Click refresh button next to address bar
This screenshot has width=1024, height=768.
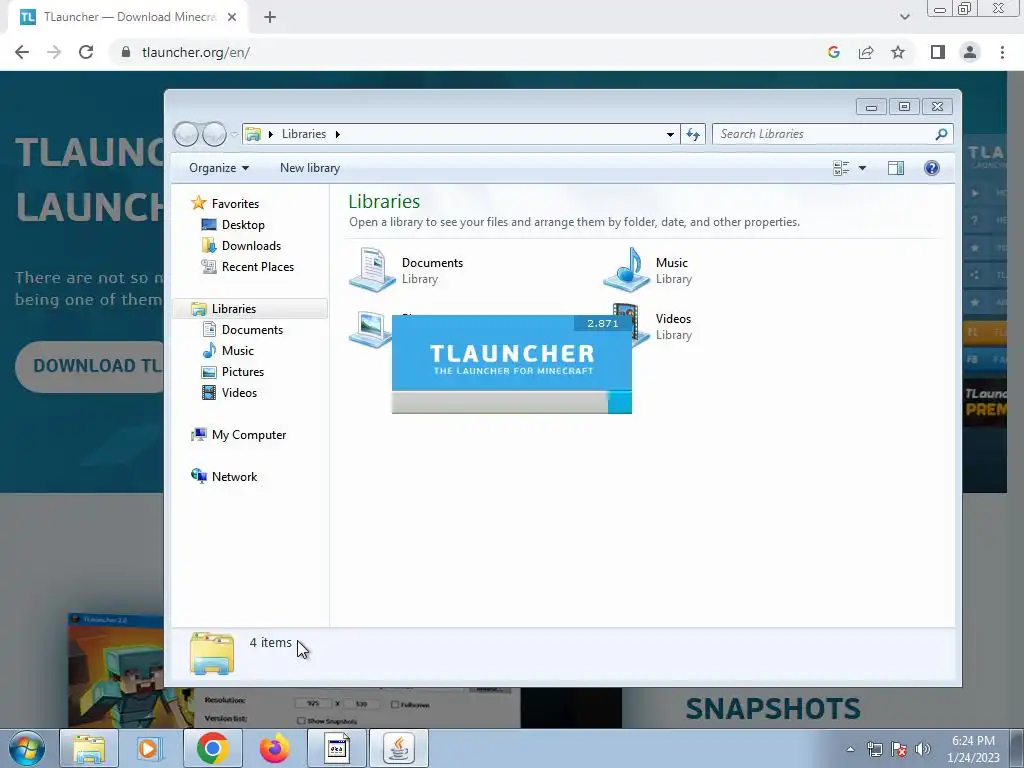[x=693, y=134]
